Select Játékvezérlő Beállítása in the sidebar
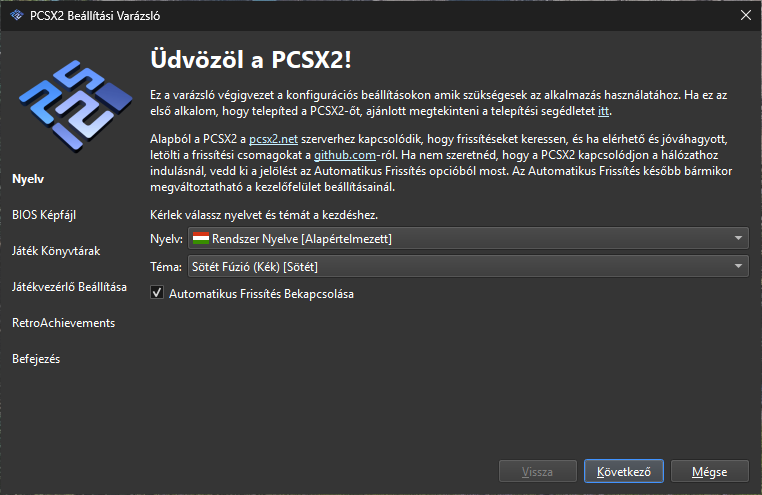The width and height of the screenshot is (762, 495). pos(69,287)
